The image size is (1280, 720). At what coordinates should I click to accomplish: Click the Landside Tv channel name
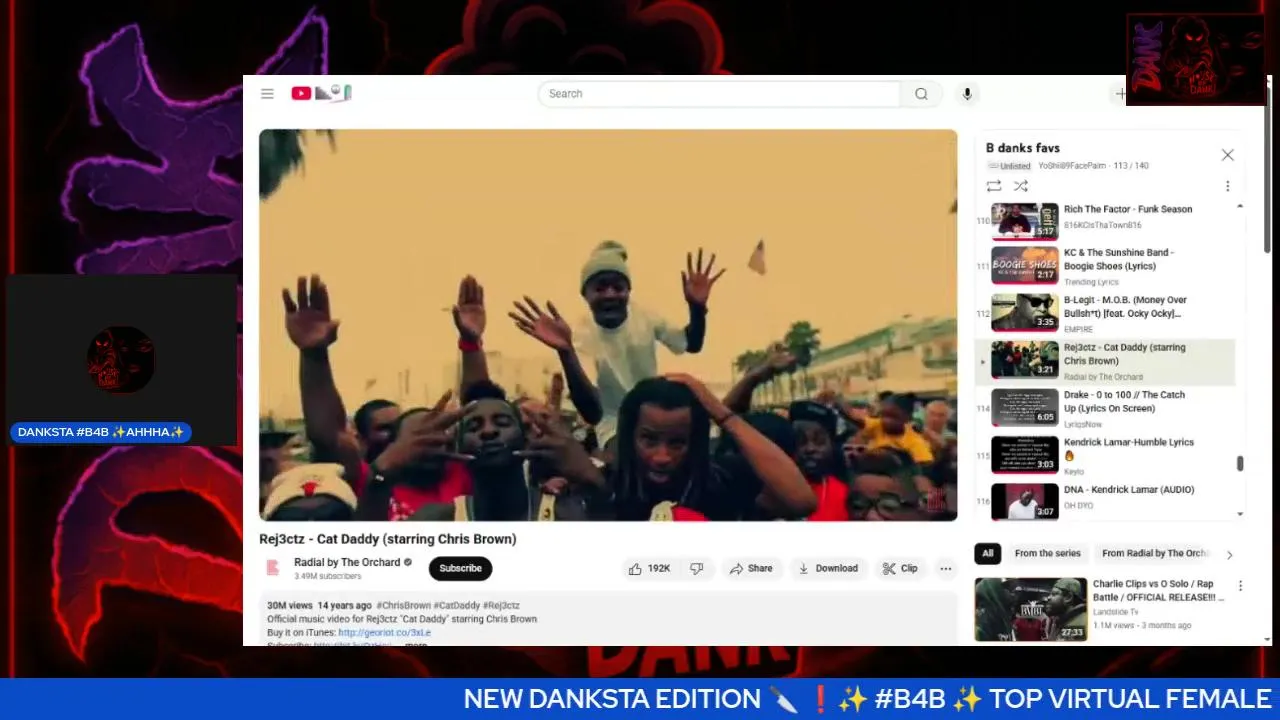coord(1115,612)
